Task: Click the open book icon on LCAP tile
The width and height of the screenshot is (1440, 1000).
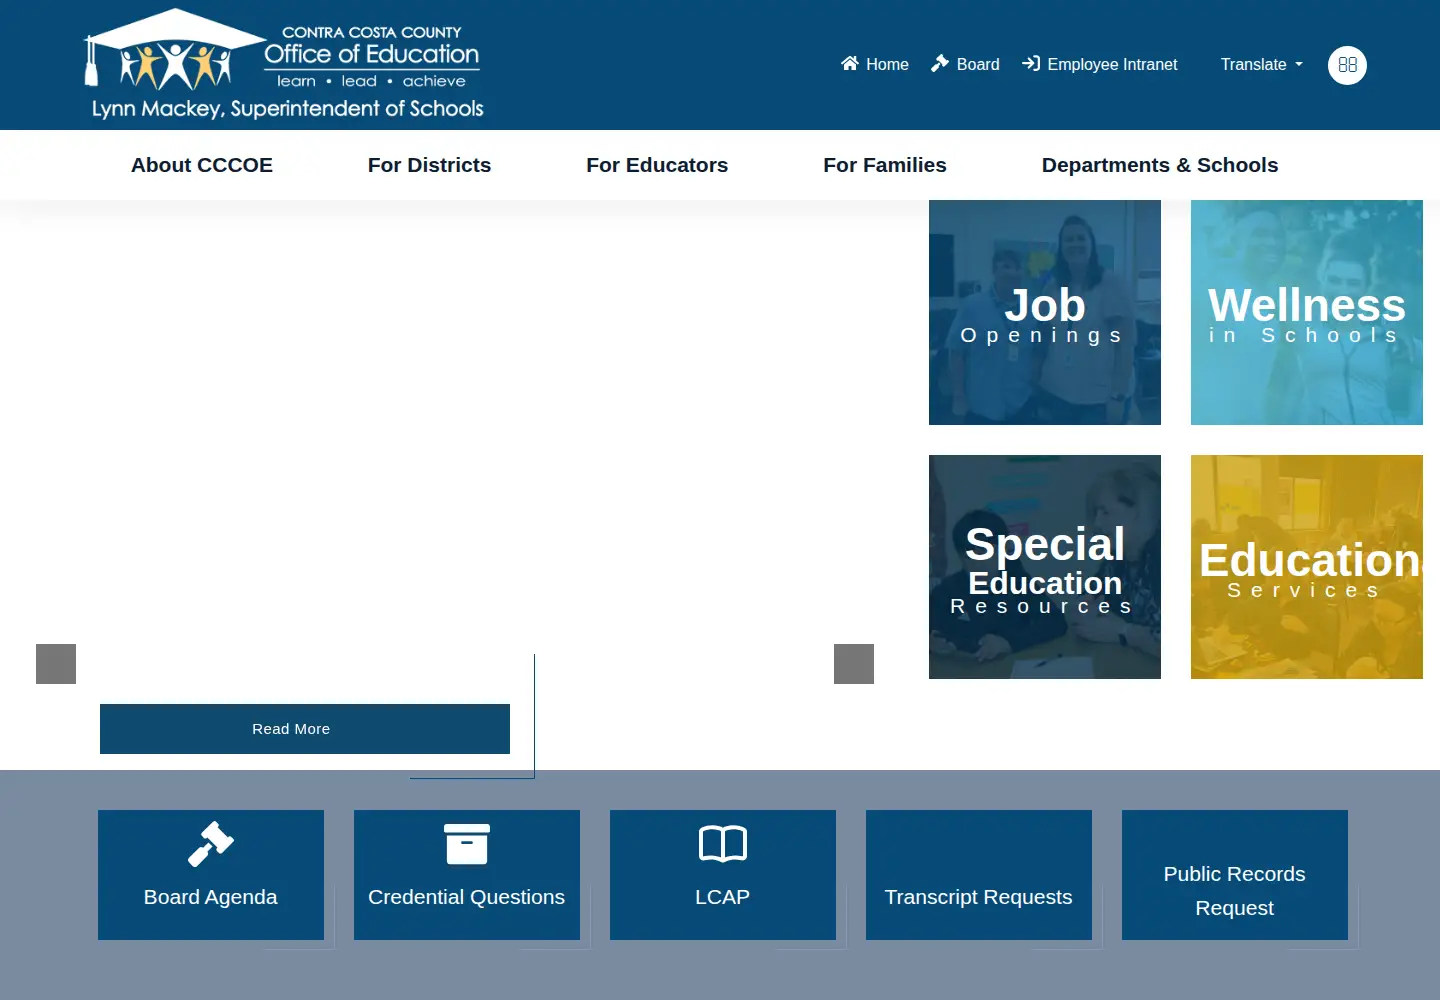Action: pos(723,844)
